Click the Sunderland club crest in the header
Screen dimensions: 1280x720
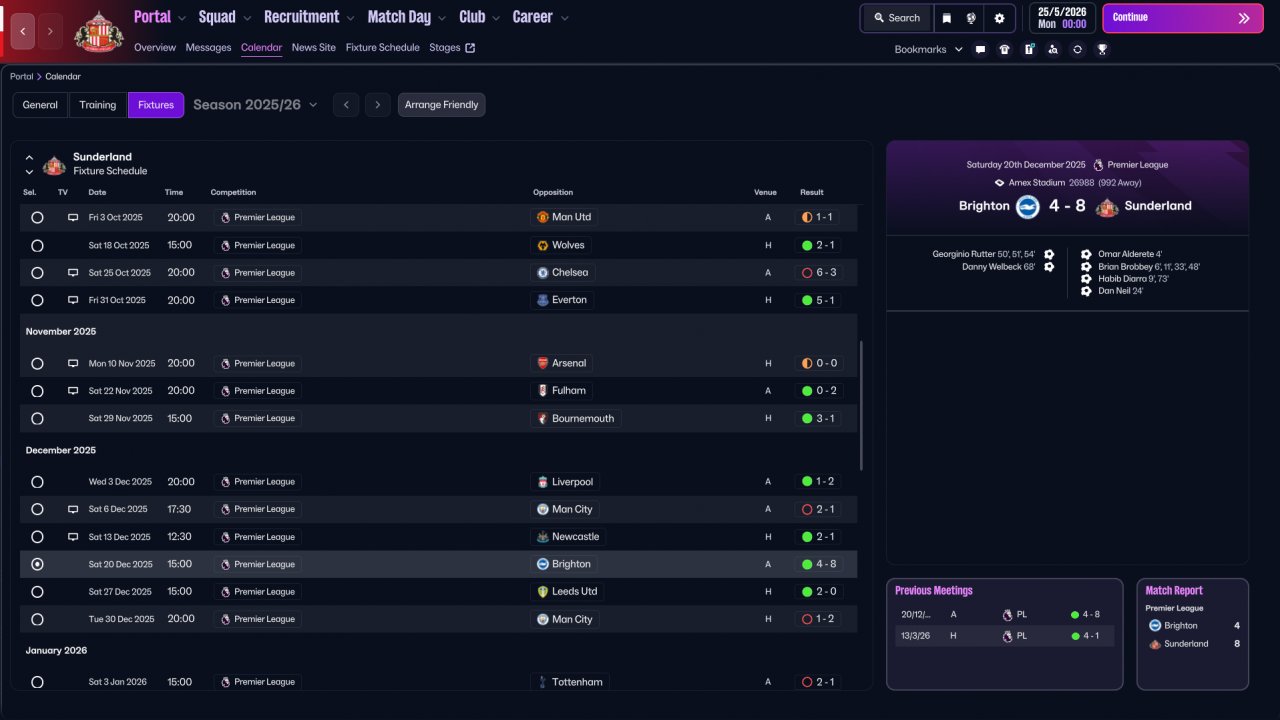click(x=99, y=31)
